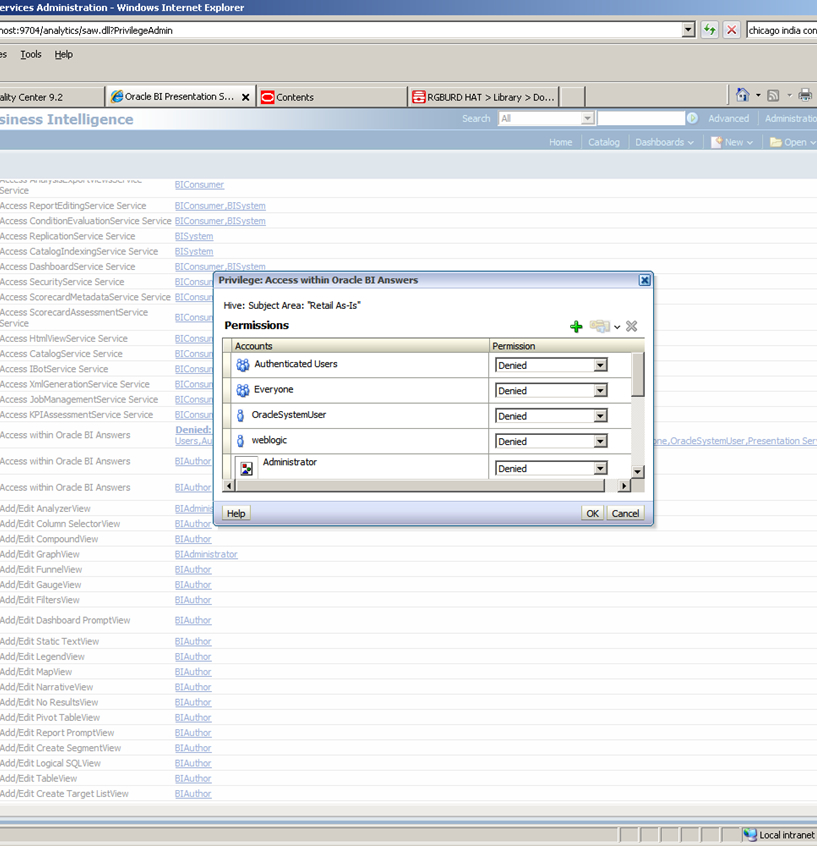Open the Tools menu
Screen dimensions: 817x847
[31, 54]
